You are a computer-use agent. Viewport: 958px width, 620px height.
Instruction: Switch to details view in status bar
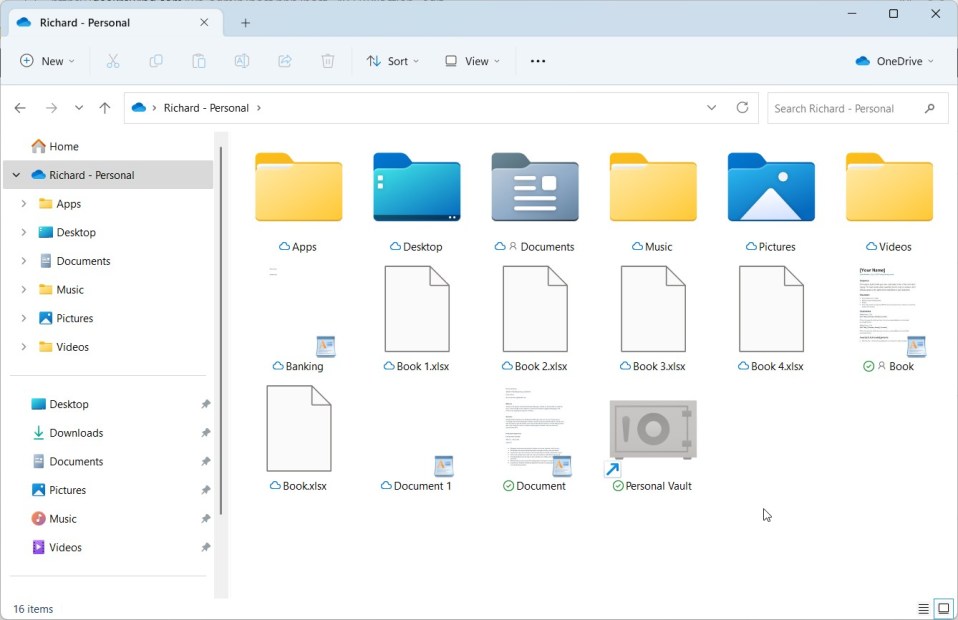tap(922, 608)
